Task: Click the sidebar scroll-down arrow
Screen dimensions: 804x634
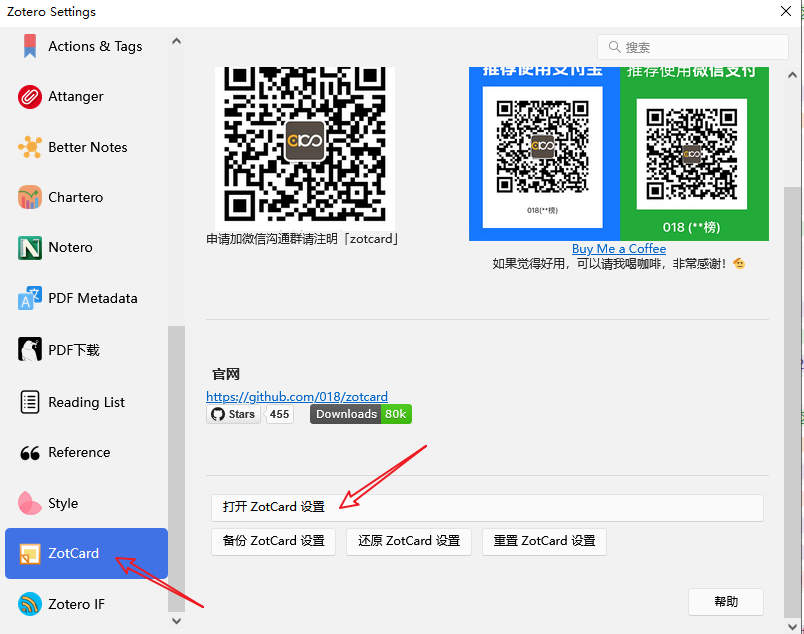Action: 176,621
